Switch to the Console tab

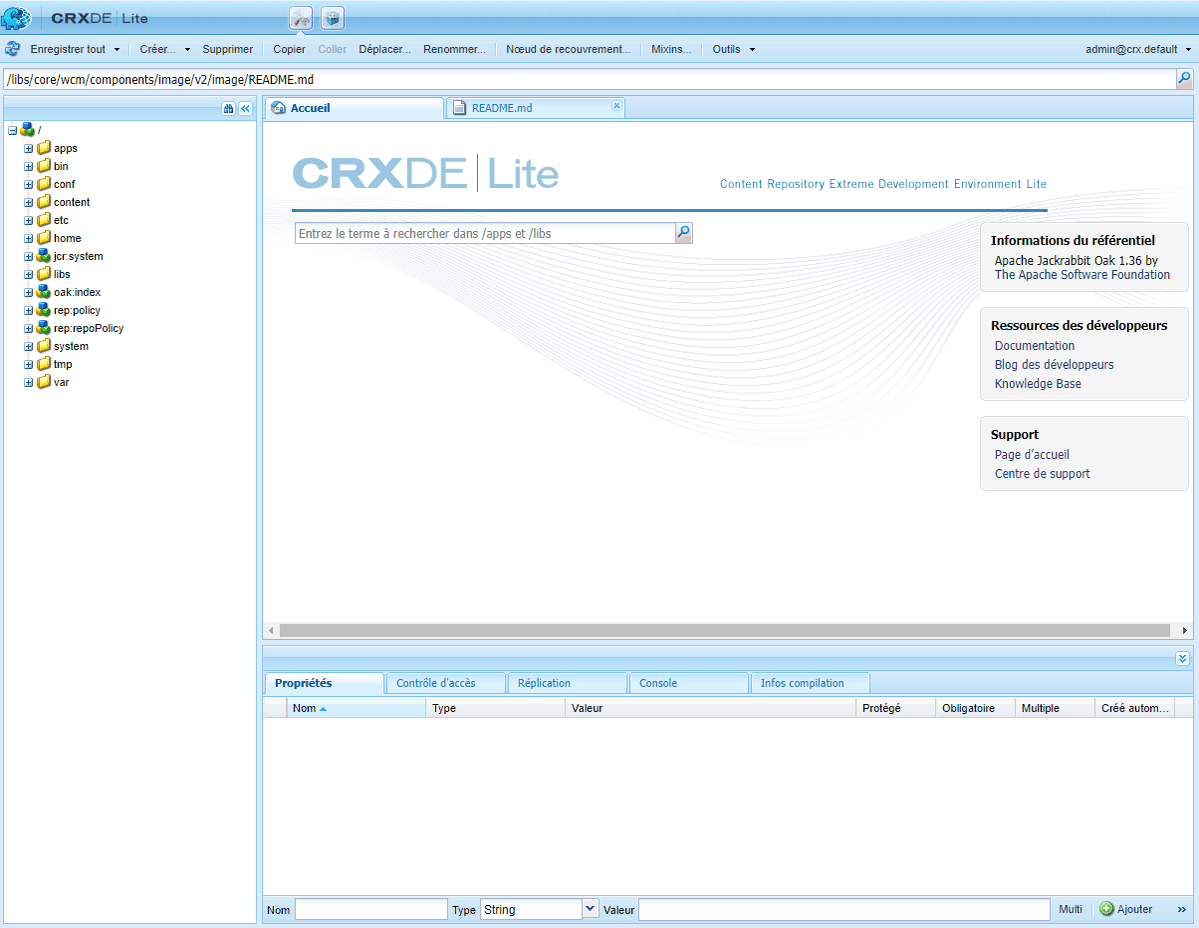click(687, 682)
